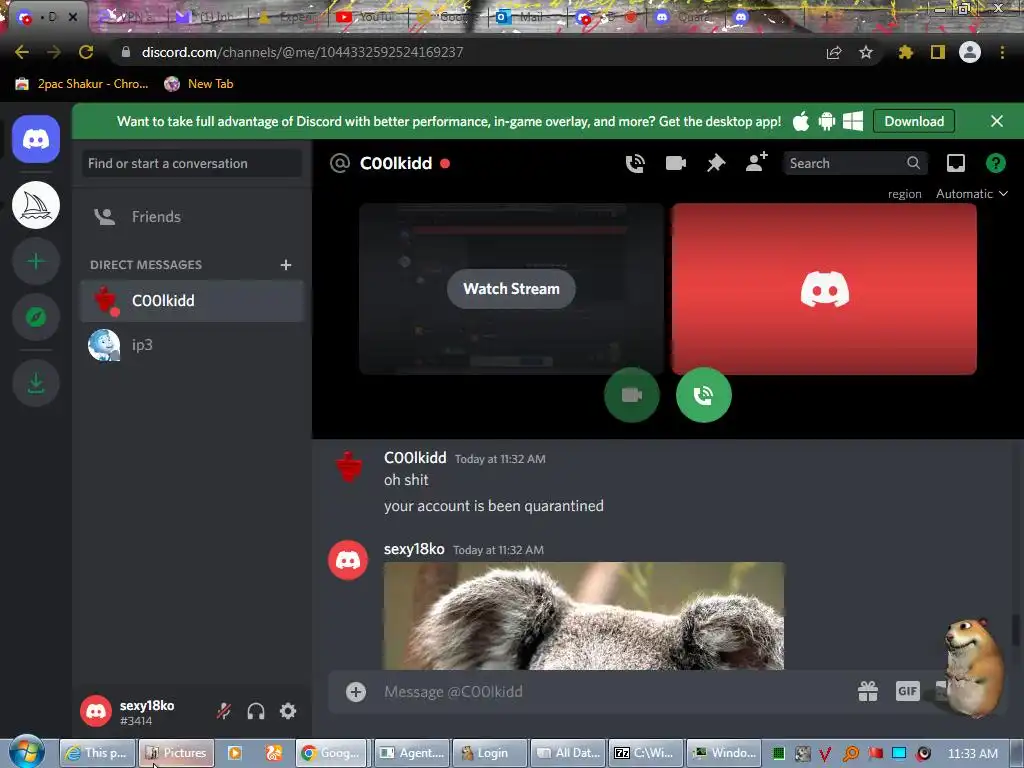Open New Tab bookmark
Viewport: 1024px width, 768px height.
pos(199,84)
